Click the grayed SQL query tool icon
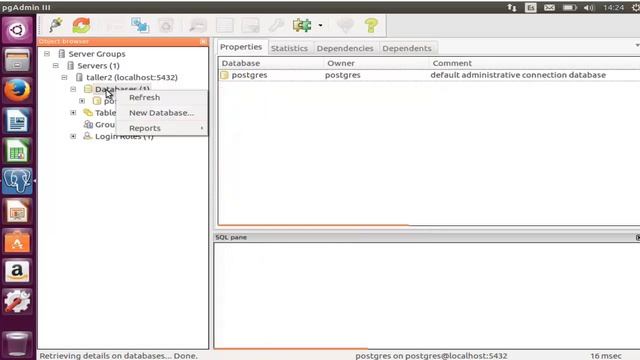The width and height of the screenshot is (640, 360). click(198, 26)
